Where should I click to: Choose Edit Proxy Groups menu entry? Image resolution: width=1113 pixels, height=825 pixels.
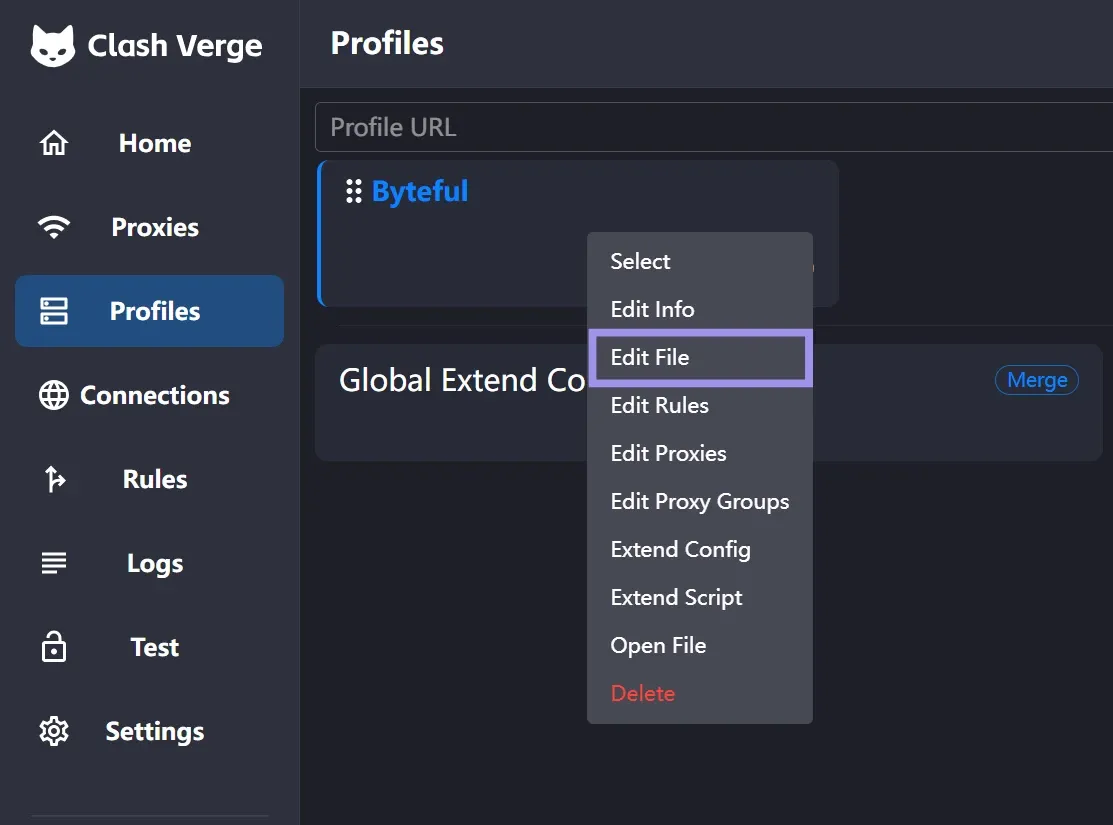point(700,501)
